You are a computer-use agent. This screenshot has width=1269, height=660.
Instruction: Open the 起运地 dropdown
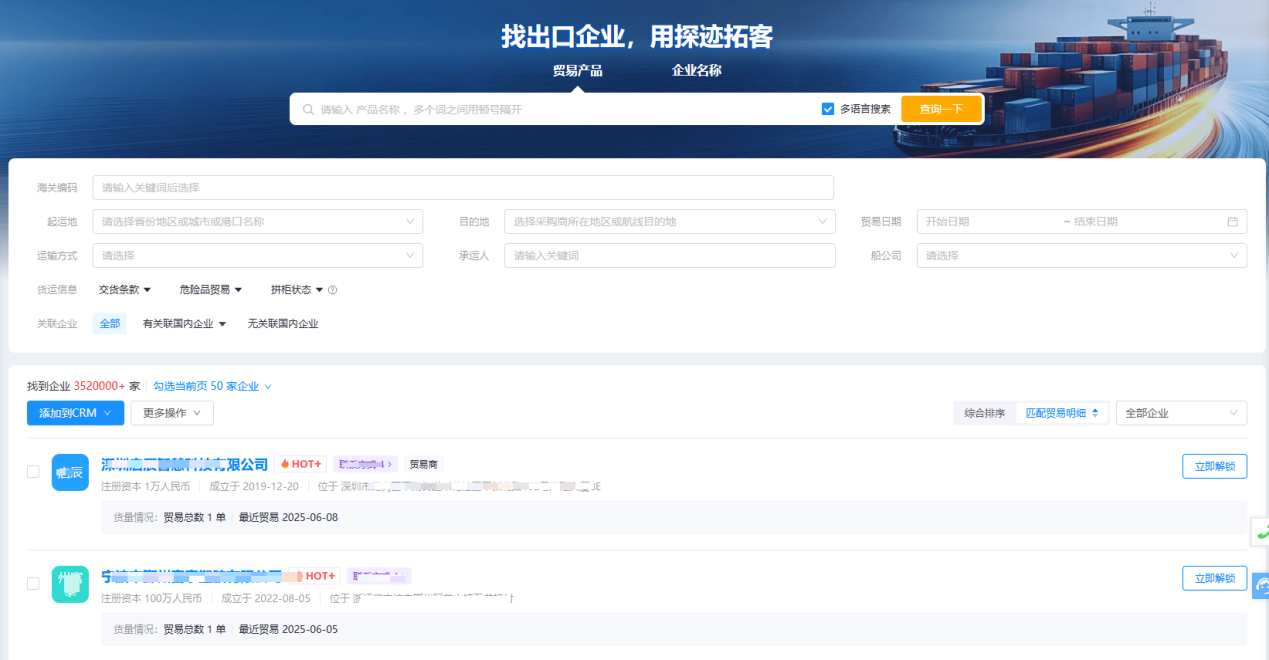pyautogui.click(x=258, y=222)
